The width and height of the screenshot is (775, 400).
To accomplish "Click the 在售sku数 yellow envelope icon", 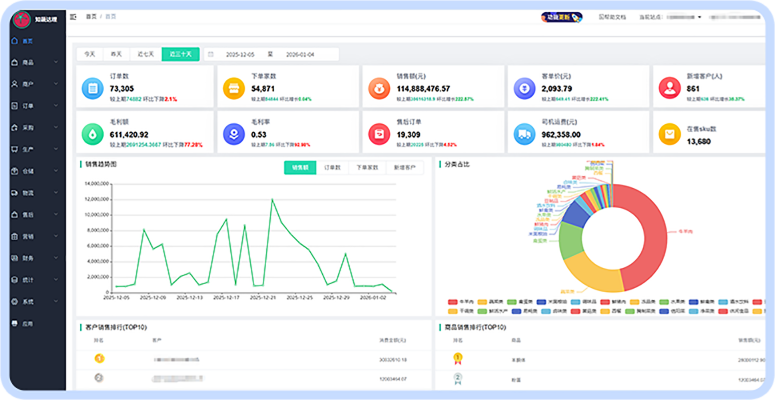I will pos(667,133).
